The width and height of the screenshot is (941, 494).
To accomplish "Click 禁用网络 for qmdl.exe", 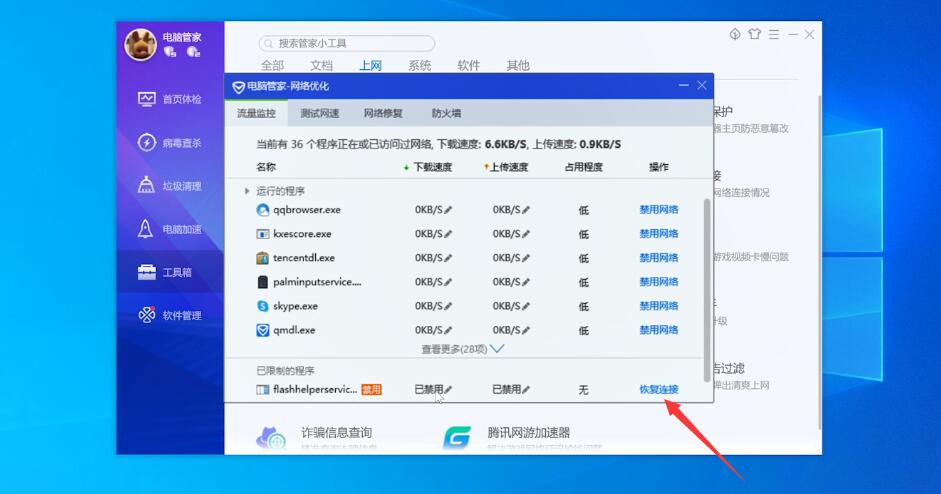I will 658,330.
